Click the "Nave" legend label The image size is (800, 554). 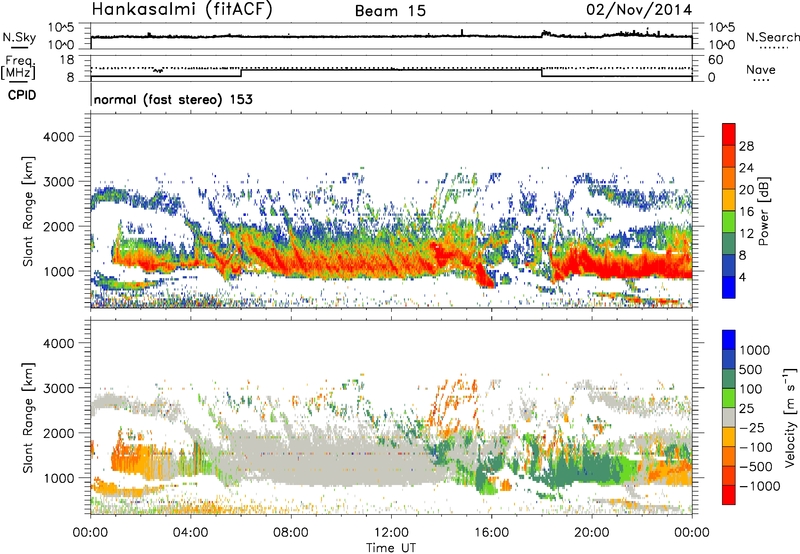tap(761, 70)
